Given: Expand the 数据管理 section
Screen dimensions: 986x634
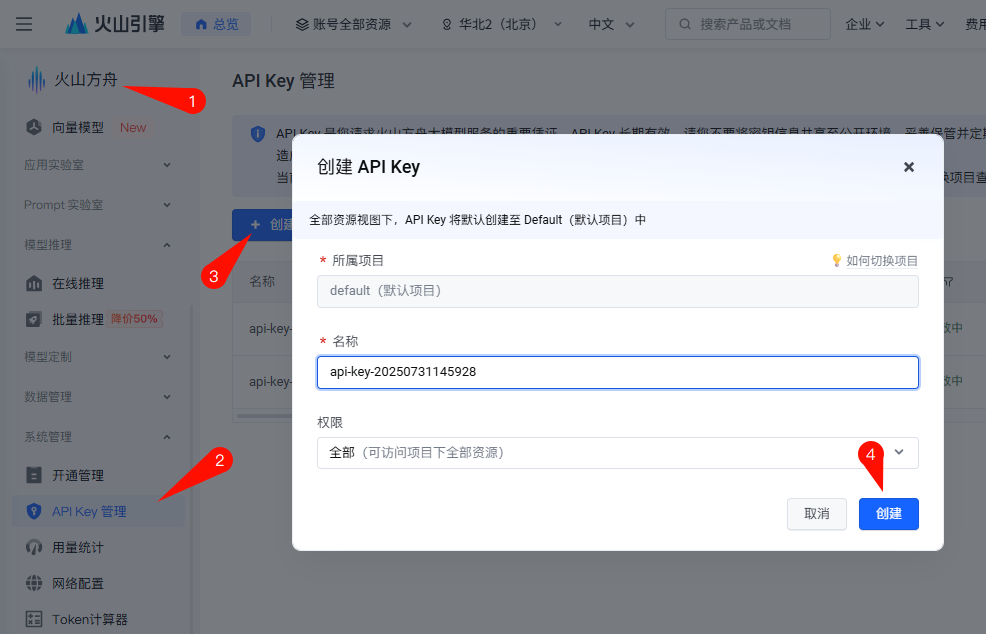Looking at the screenshot, I should coord(97,397).
